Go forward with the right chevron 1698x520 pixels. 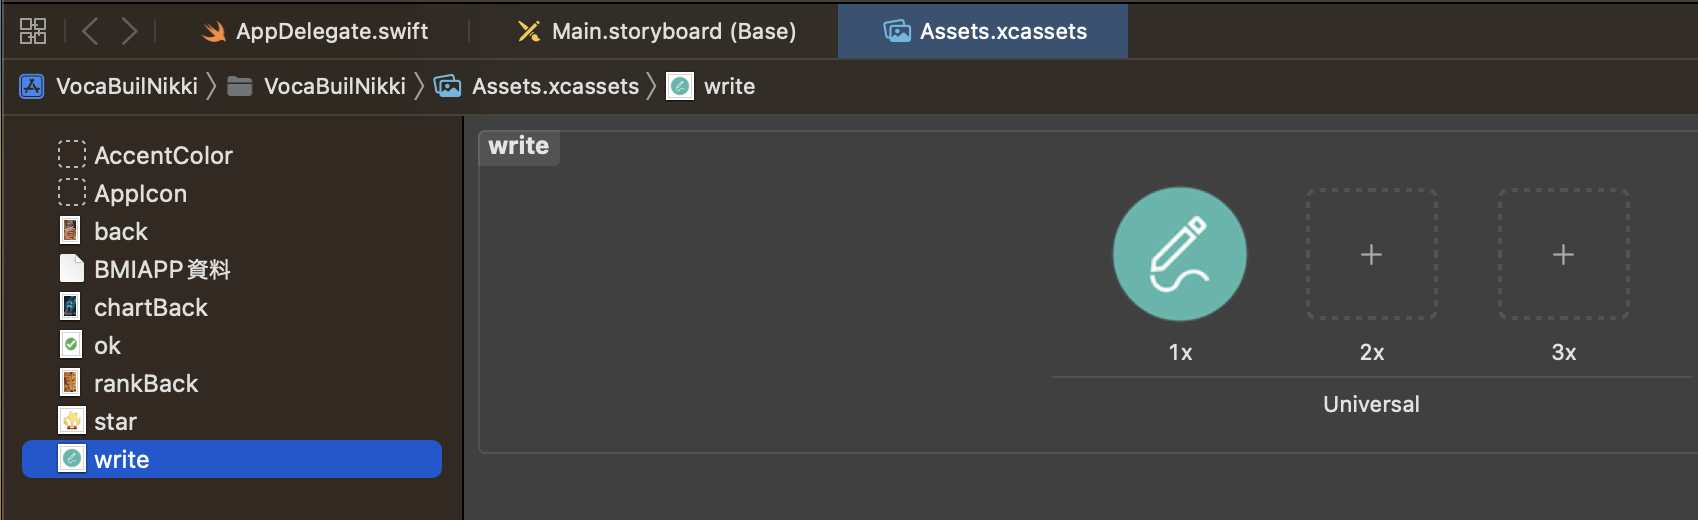point(129,31)
